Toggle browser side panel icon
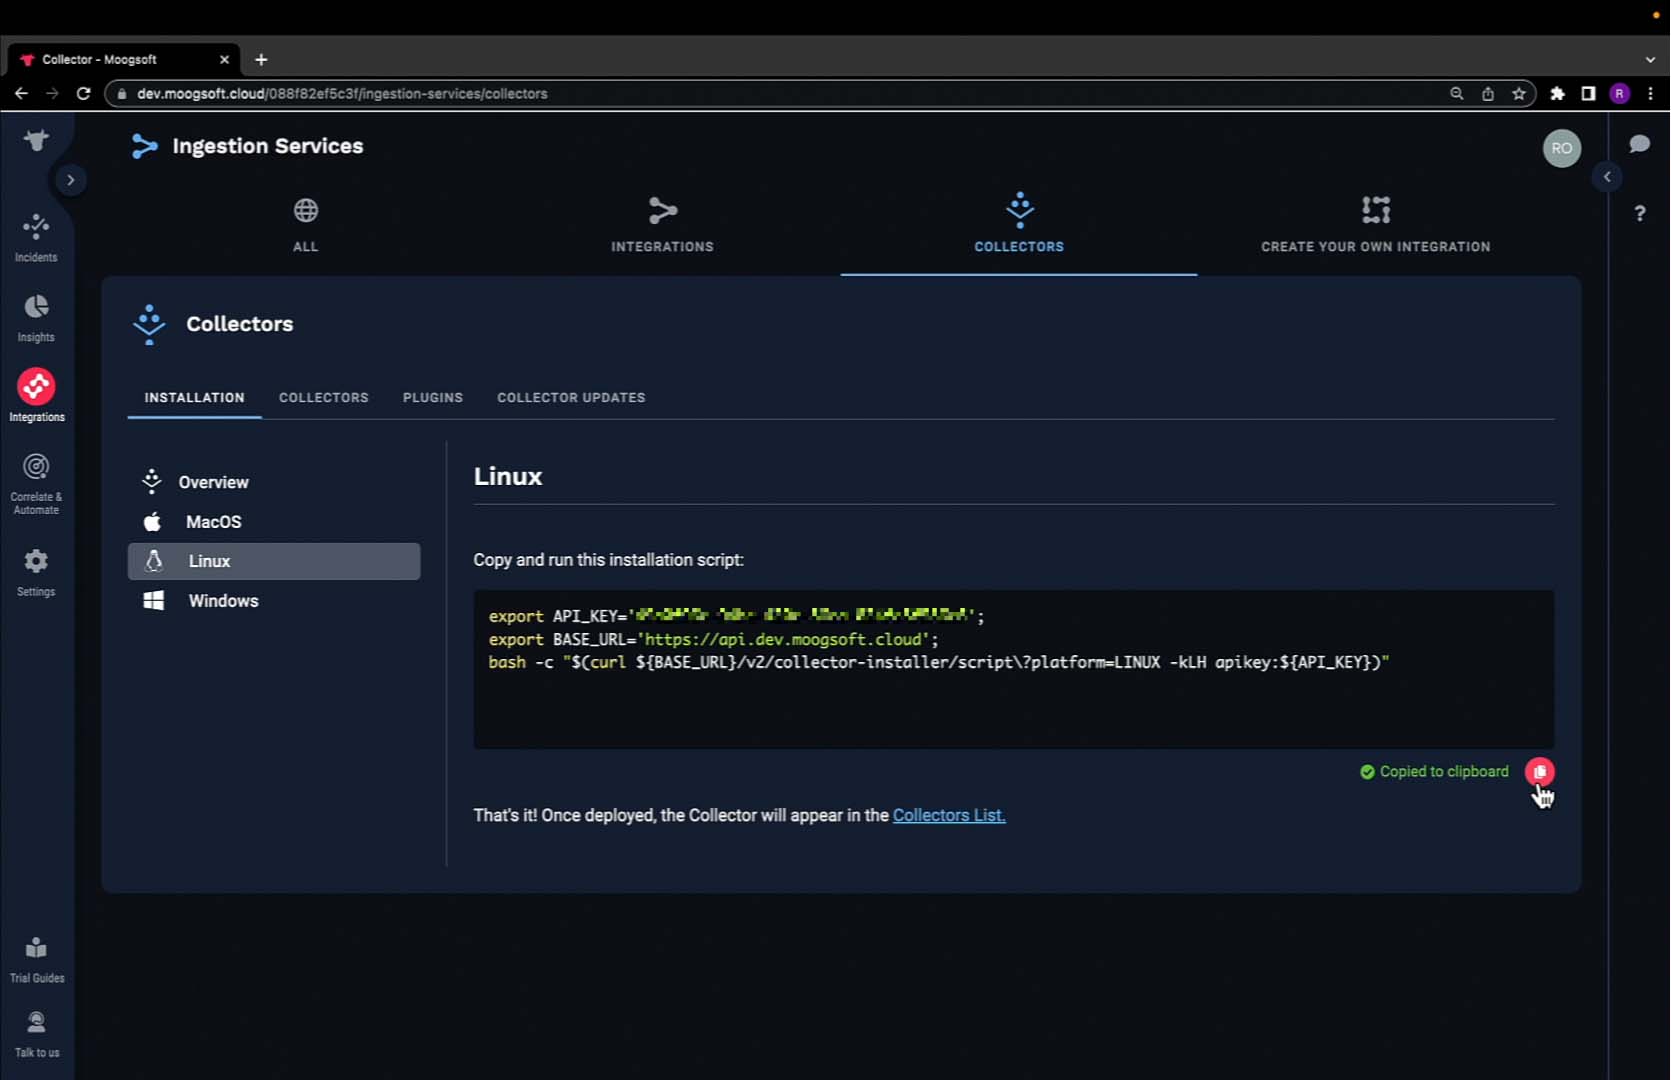1671x1080 pixels. 1588,93
